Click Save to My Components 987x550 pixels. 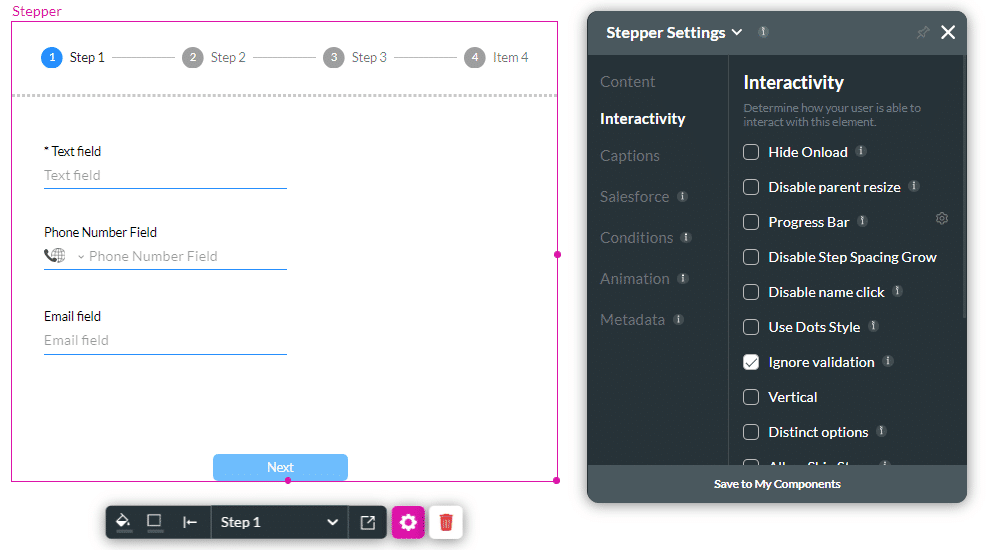click(x=777, y=484)
